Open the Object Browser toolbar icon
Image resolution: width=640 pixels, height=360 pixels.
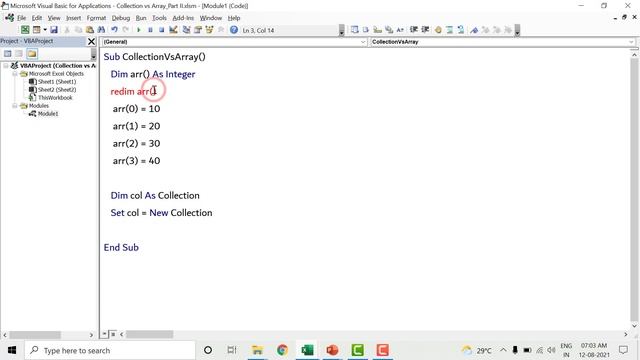pos(209,30)
